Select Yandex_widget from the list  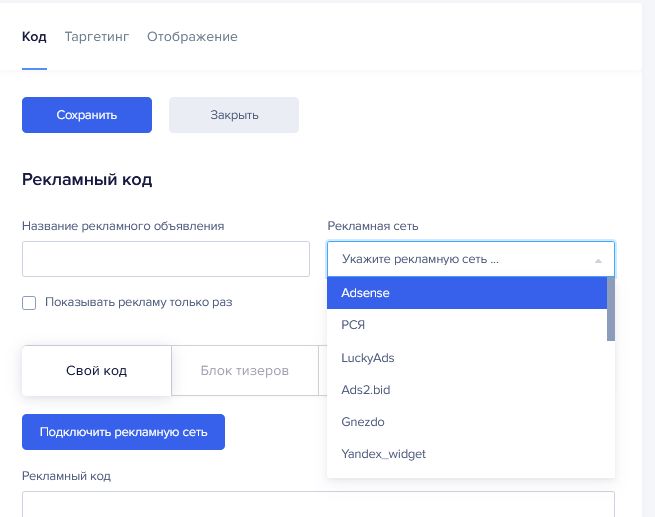point(467,454)
